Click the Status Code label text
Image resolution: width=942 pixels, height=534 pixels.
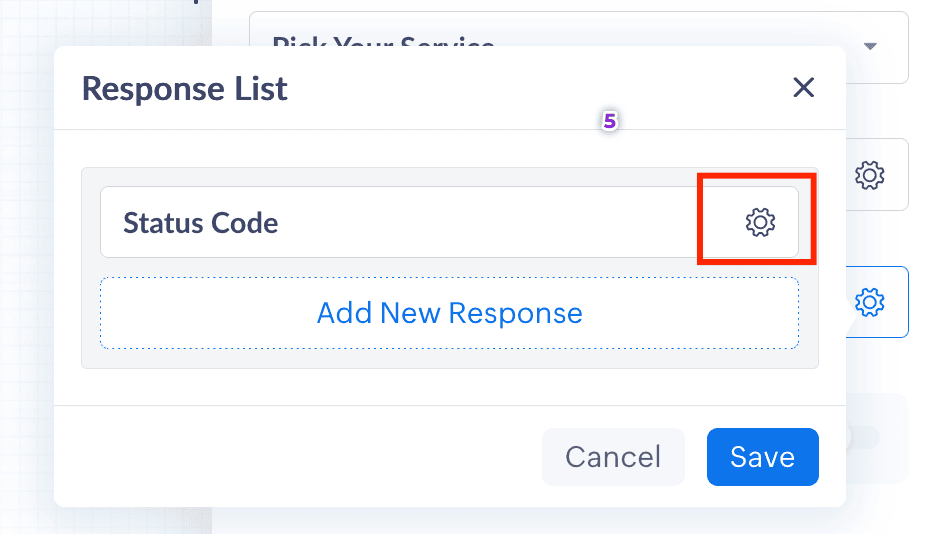coord(200,222)
